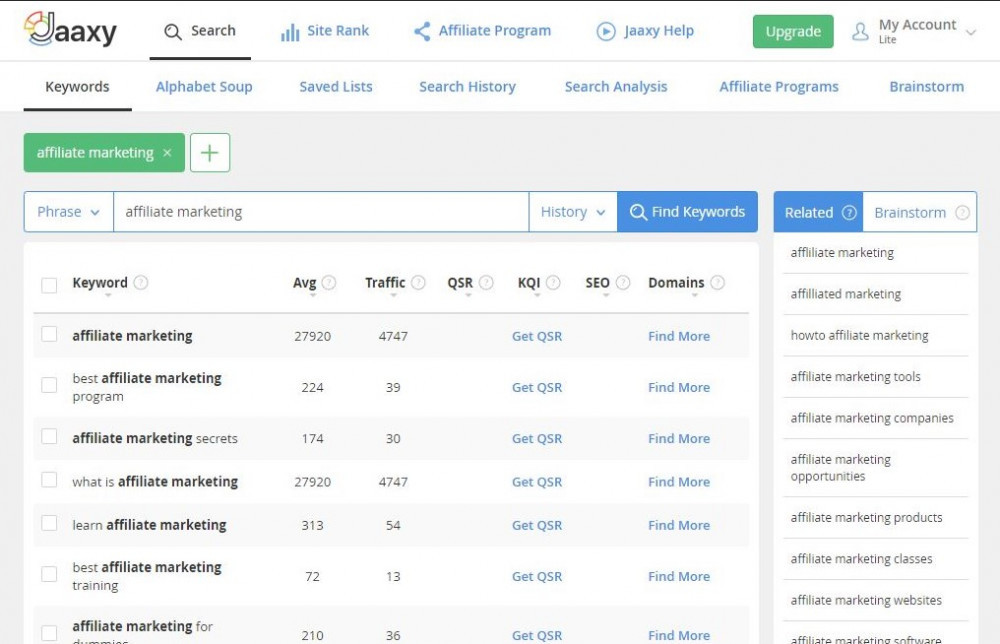
Task: Sort table by Traffic column
Action: [x=393, y=296]
